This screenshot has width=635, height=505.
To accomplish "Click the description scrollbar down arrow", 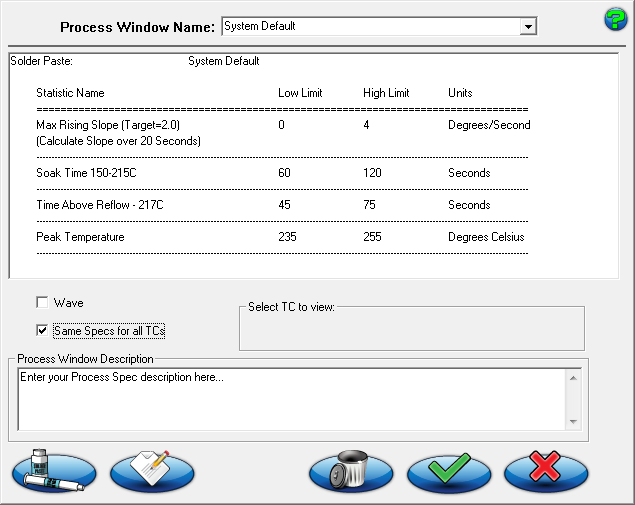I will pyautogui.click(x=573, y=422).
